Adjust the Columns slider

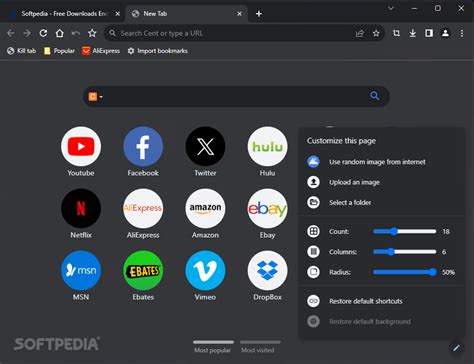(x=404, y=252)
